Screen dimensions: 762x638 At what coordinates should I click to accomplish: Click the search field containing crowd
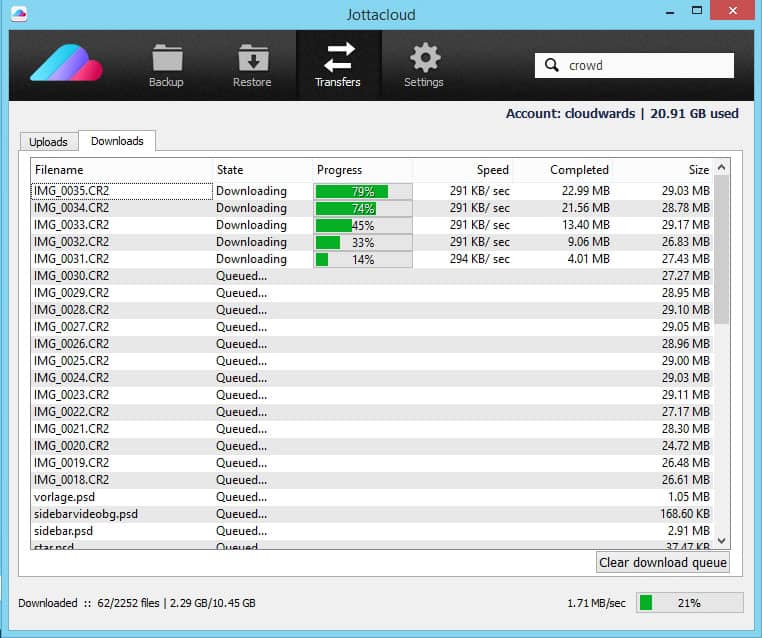click(x=634, y=65)
